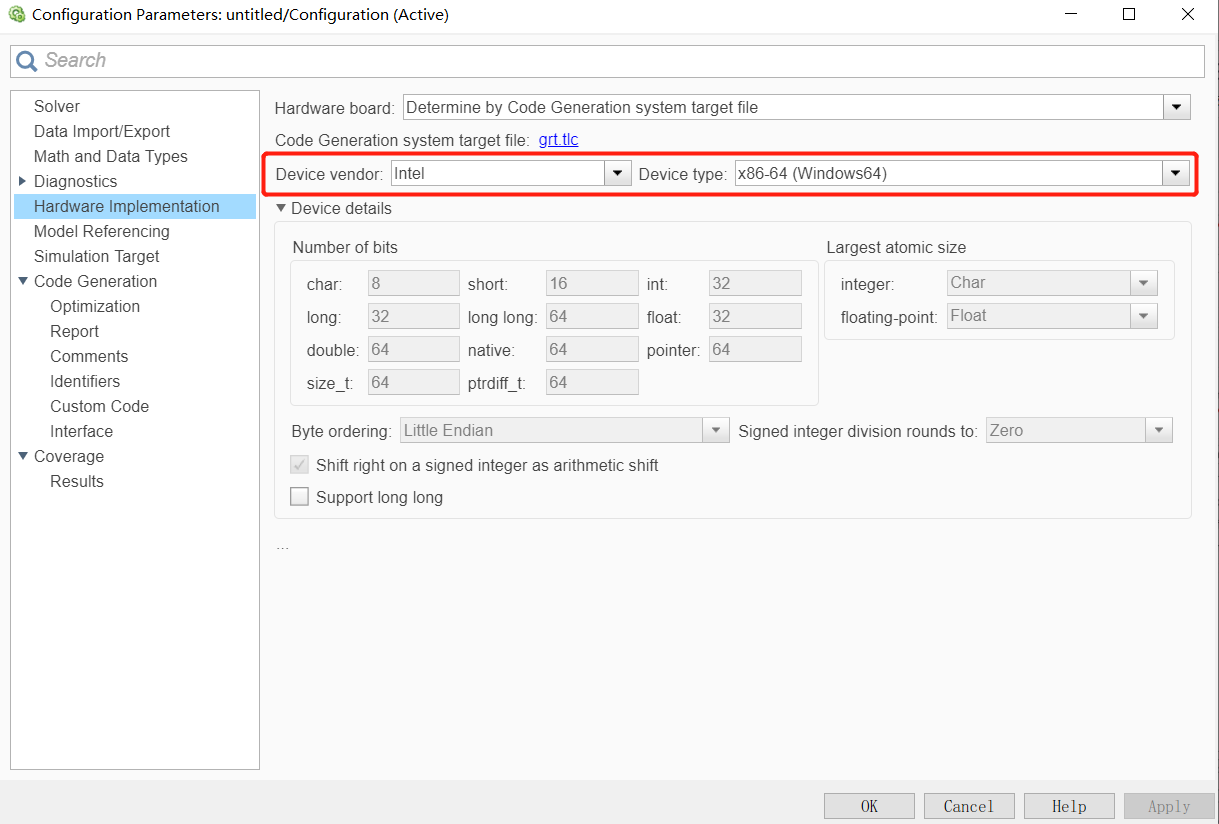Collapse the Code Generation tree node

tap(23, 281)
